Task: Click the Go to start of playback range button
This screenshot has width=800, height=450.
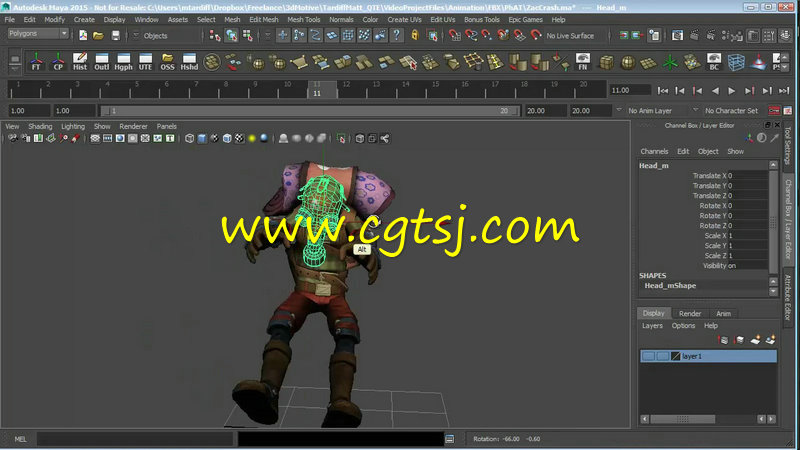Action: click(663, 90)
